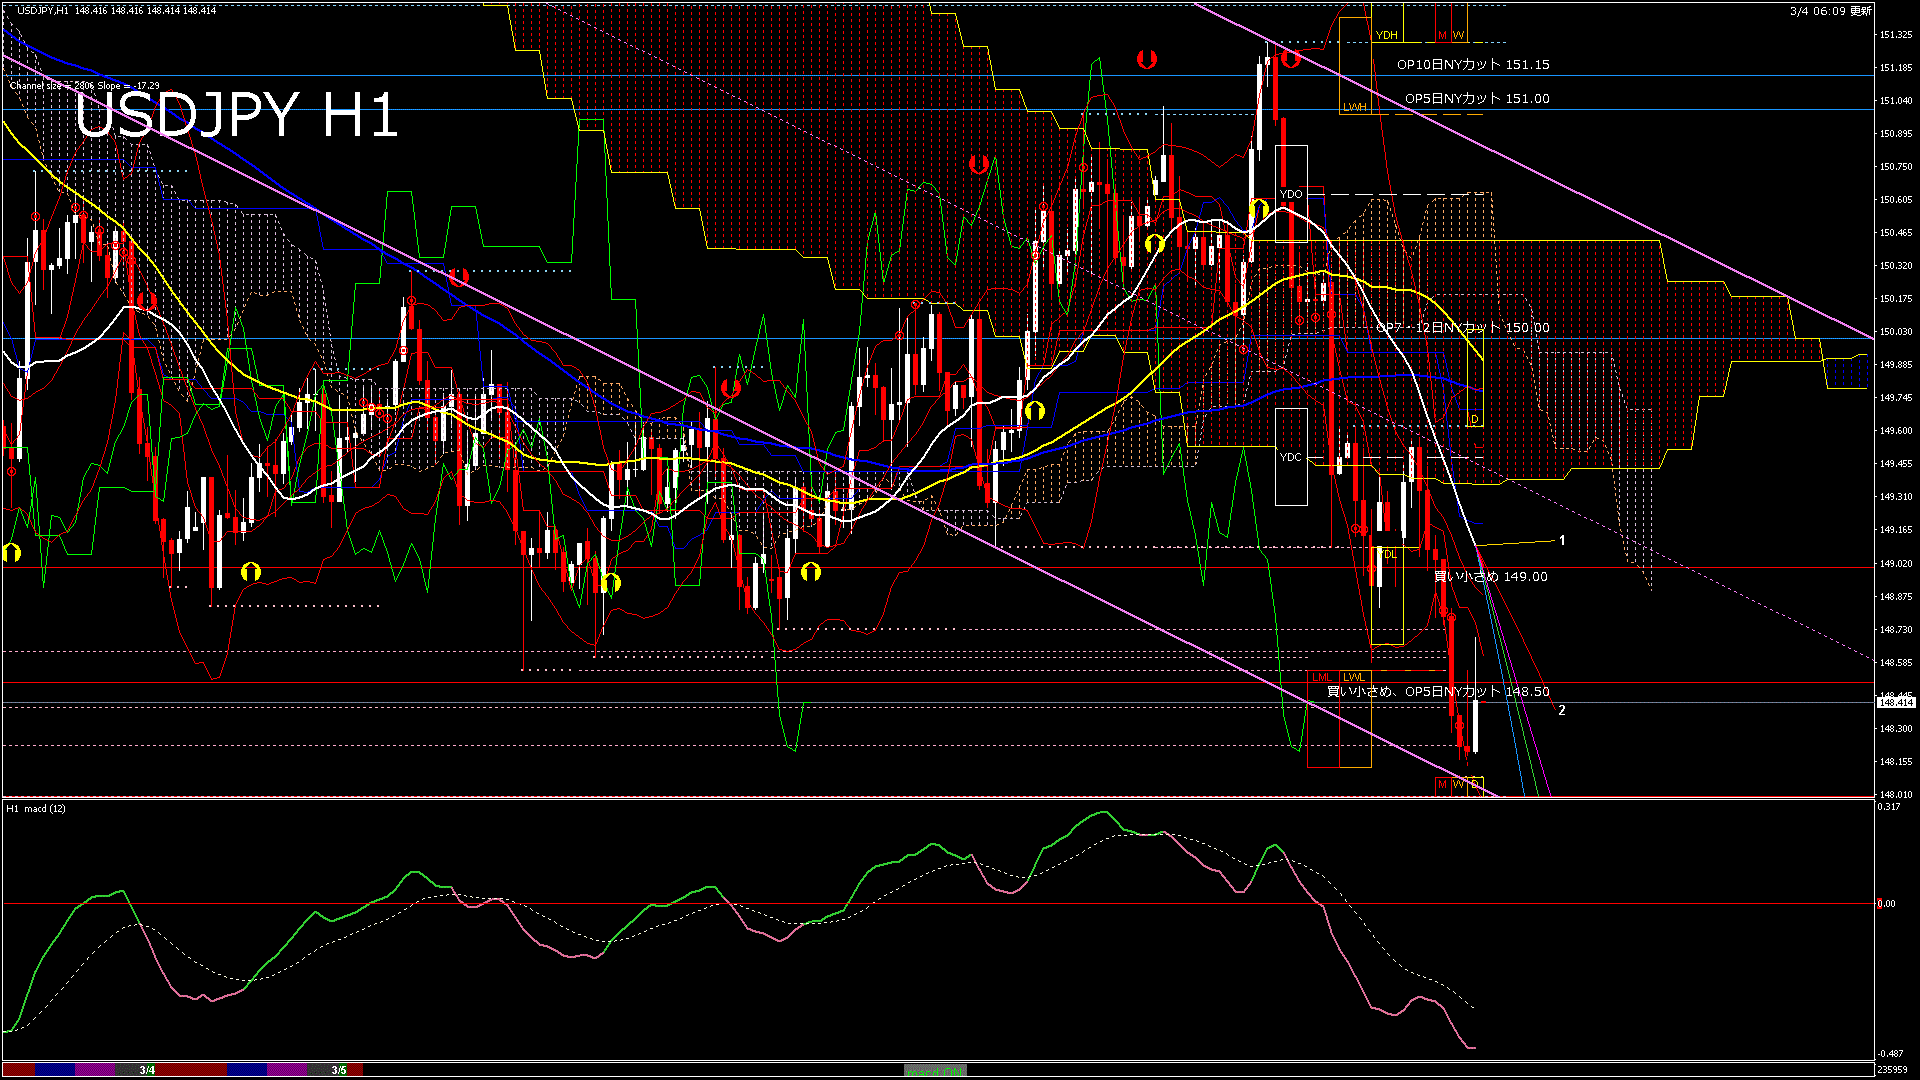Click the 3/4 date session marker
The height and width of the screenshot is (1080, 1920).
coord(147,1070)
